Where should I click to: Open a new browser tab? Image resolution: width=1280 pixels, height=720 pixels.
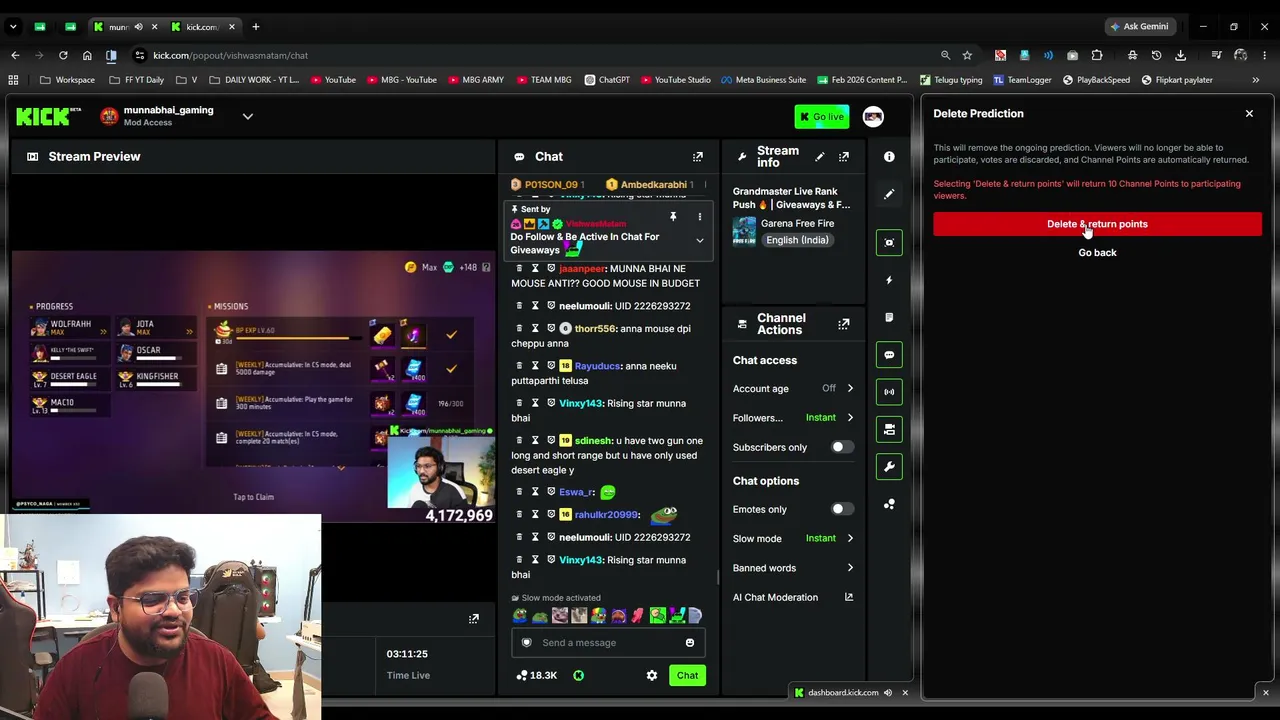(x=256, y=27)
